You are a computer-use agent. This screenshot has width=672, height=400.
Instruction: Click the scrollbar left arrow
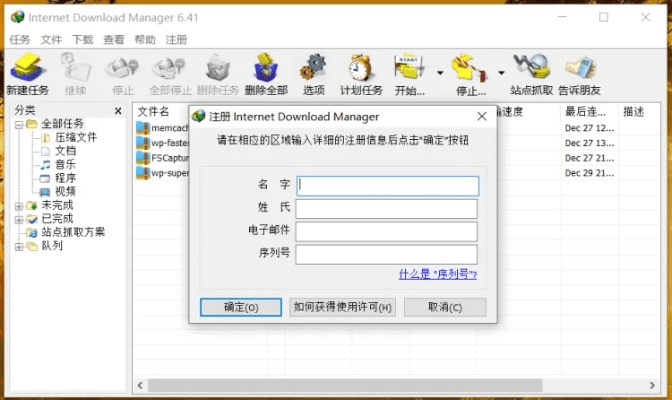point(140,385)
